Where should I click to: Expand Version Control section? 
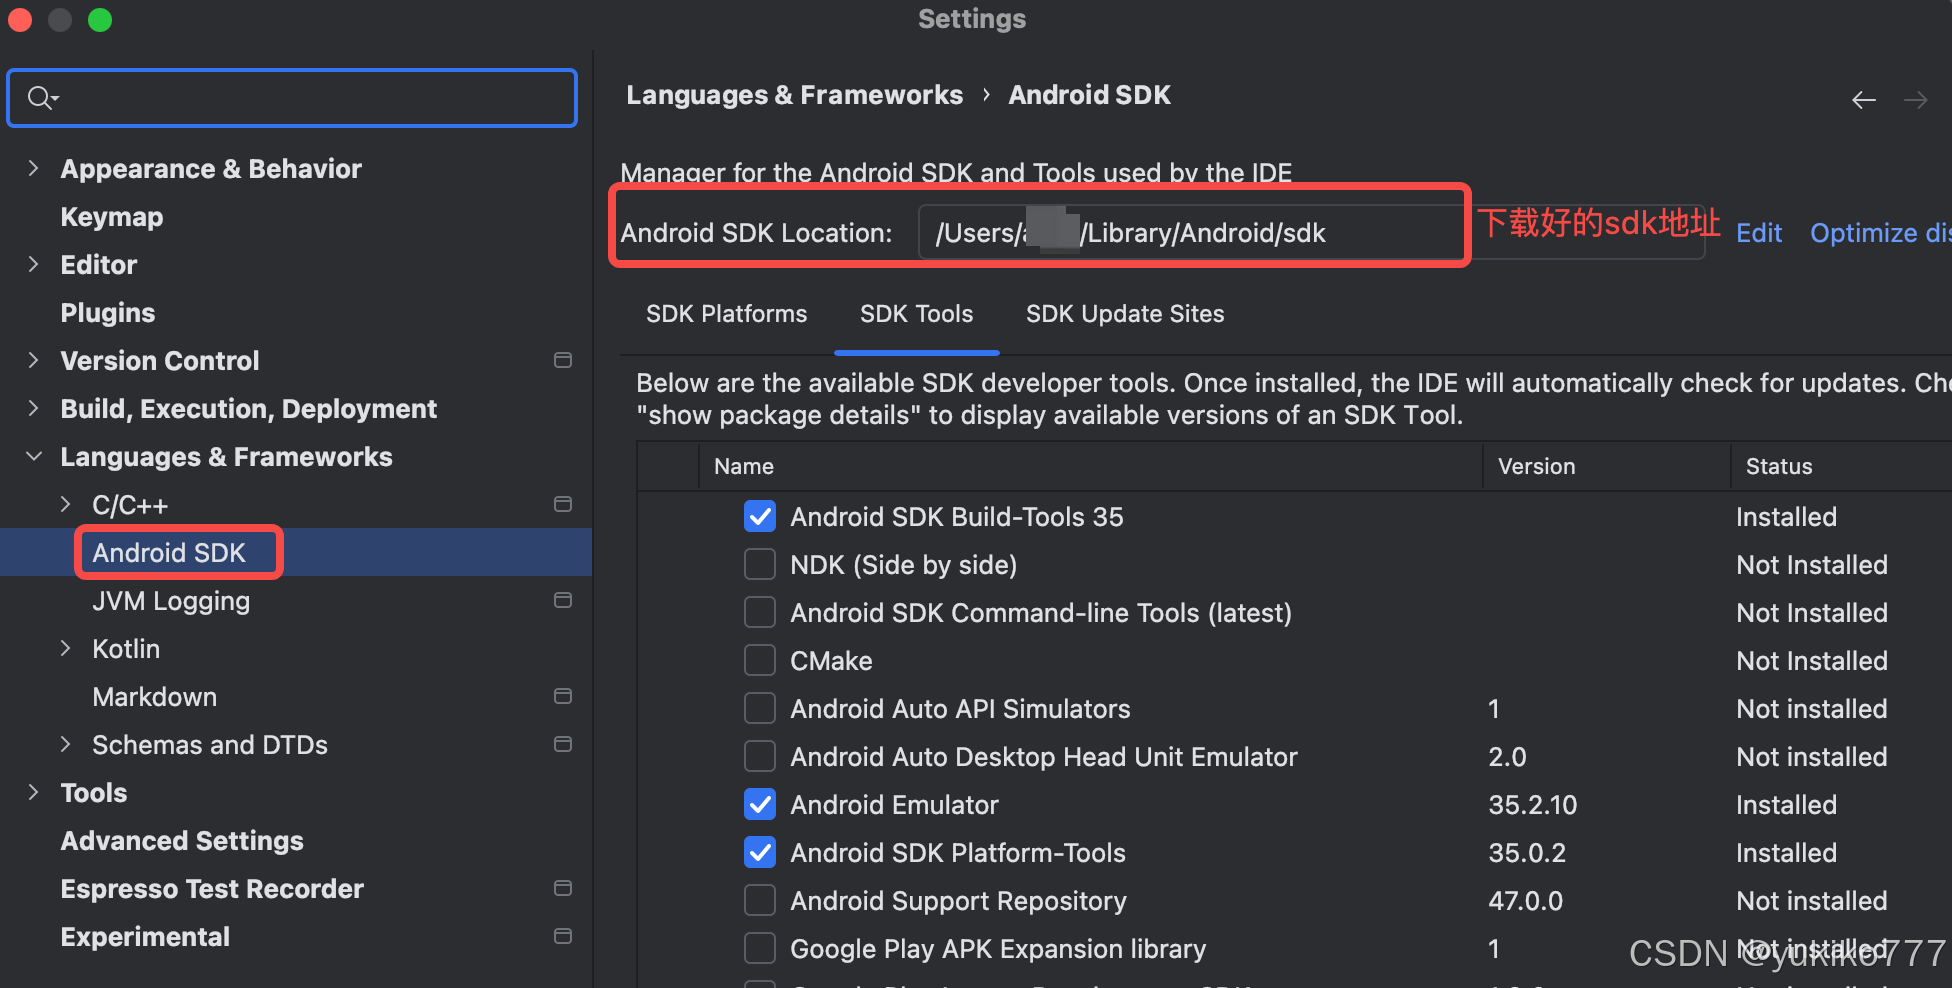point(34,360)
